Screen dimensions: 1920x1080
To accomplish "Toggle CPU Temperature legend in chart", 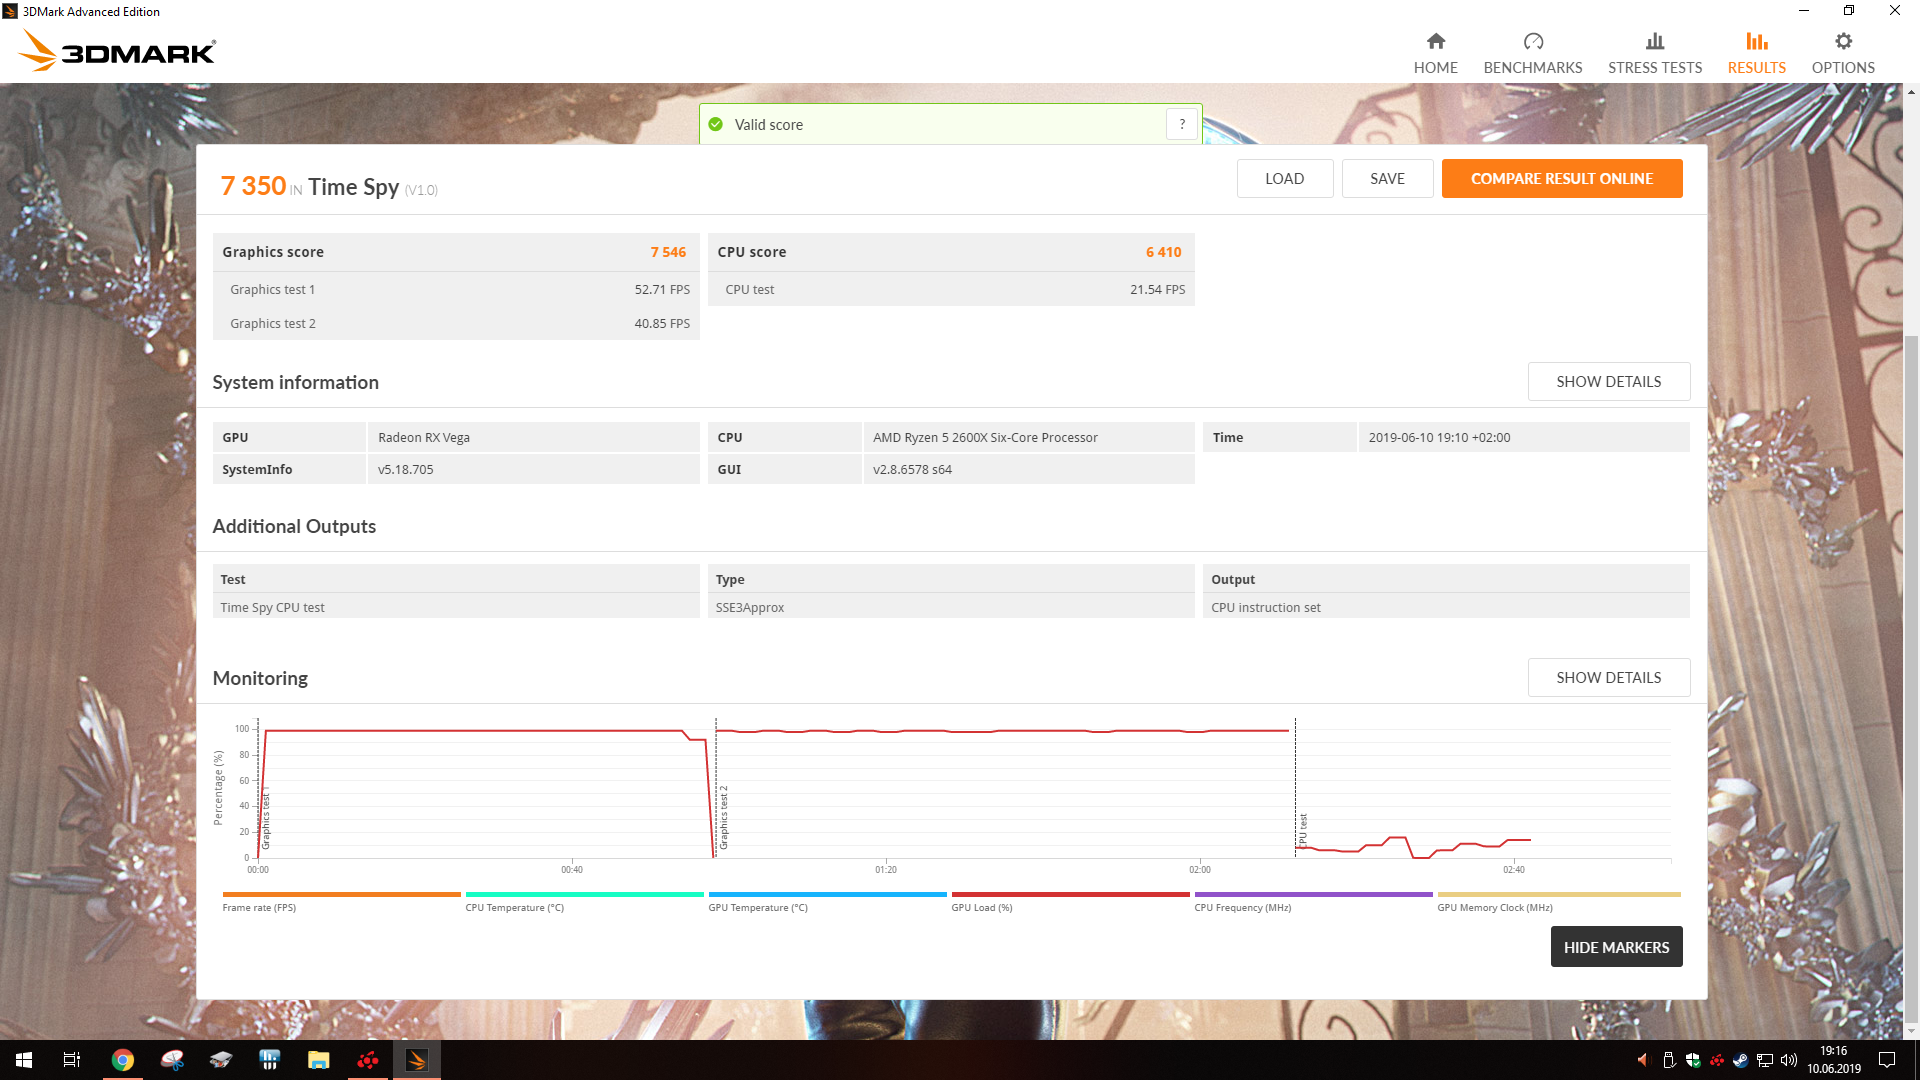I will pos(514,907).
